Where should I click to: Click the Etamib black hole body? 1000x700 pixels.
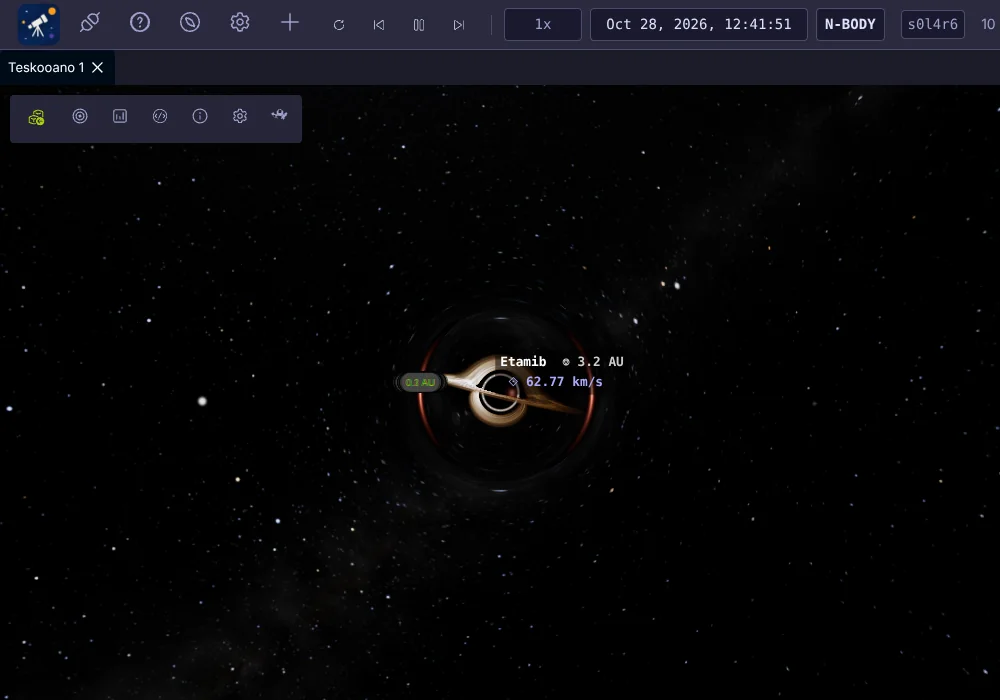click(499, 395)
